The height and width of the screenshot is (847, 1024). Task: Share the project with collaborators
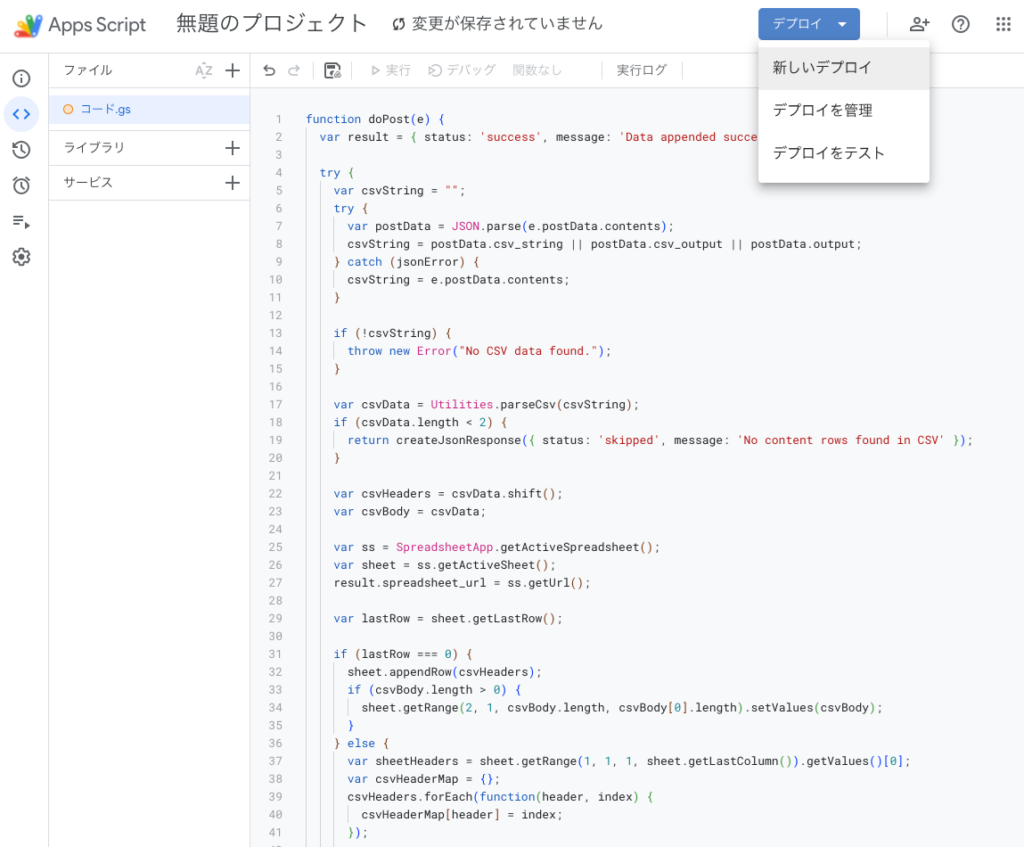(919, 23)
